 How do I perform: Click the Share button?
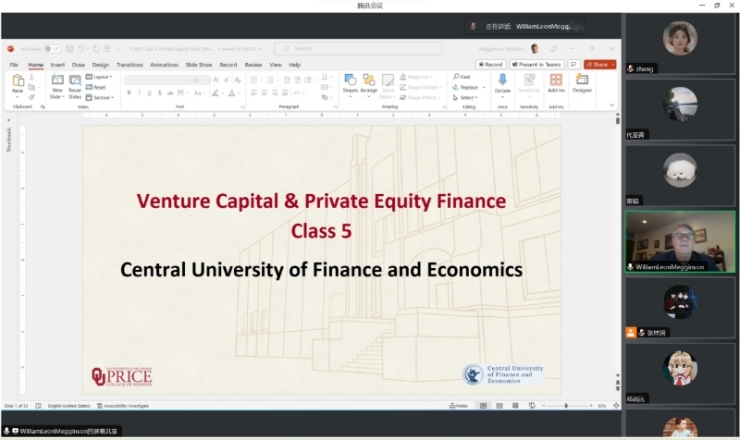tap(599, 64)
